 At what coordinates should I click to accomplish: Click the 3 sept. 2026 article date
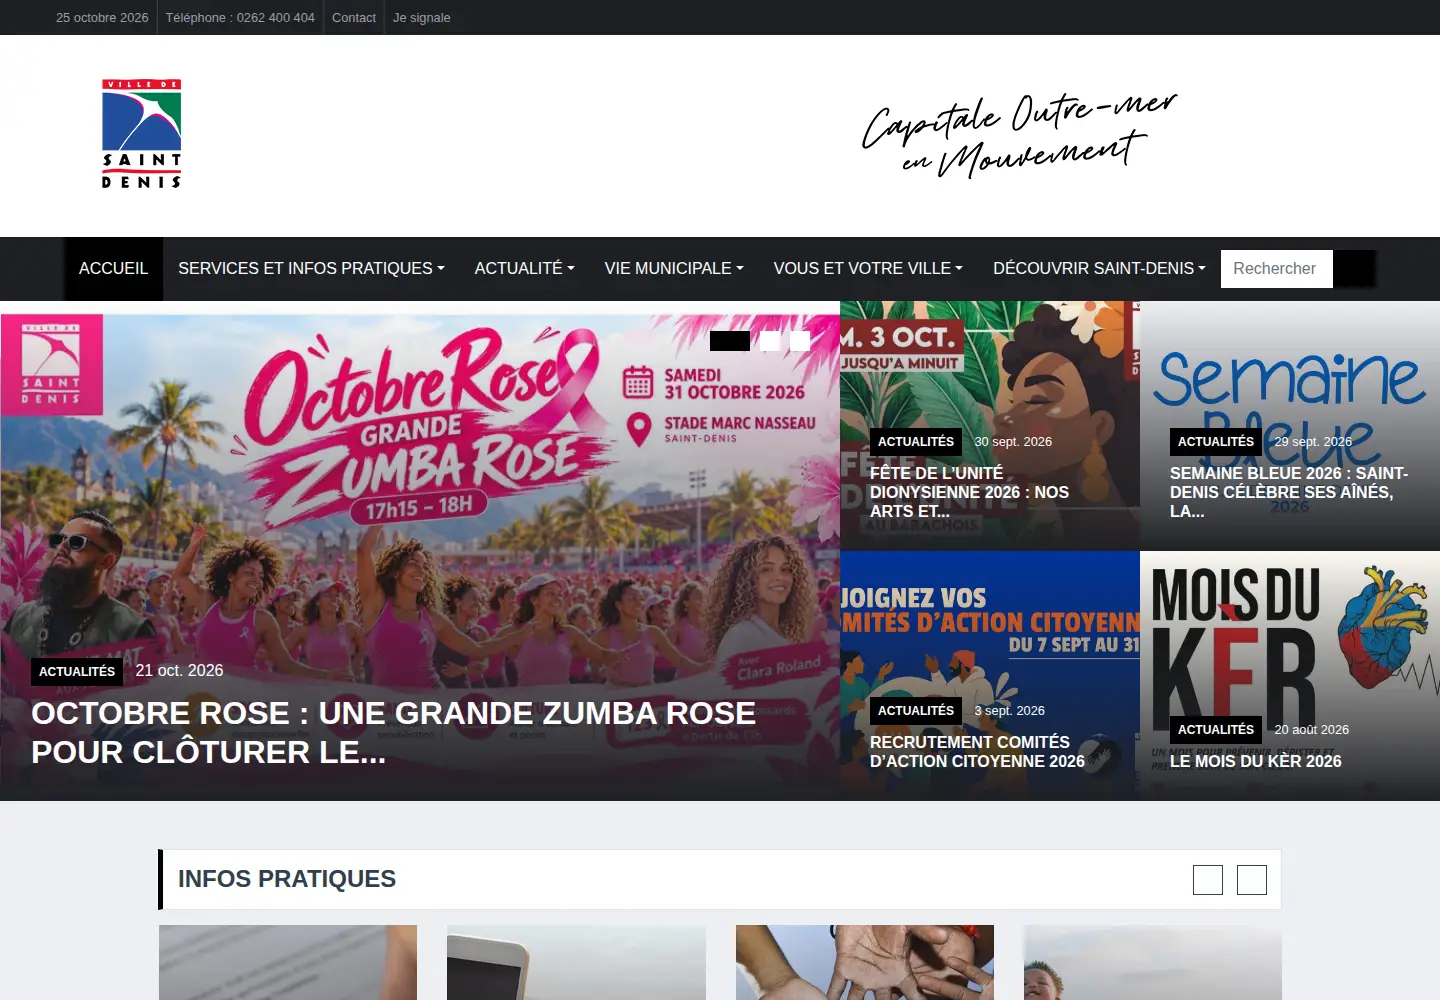(x=1009, y=711)
